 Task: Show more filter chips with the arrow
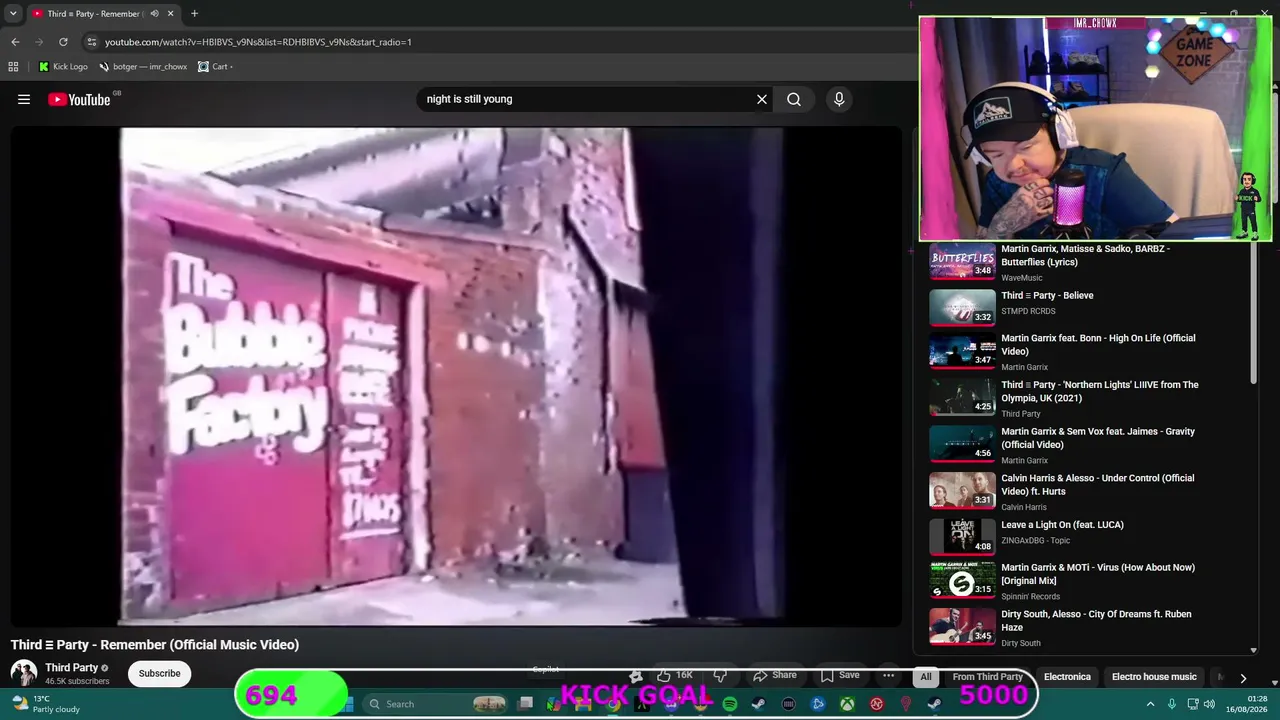pos(1243,677)
